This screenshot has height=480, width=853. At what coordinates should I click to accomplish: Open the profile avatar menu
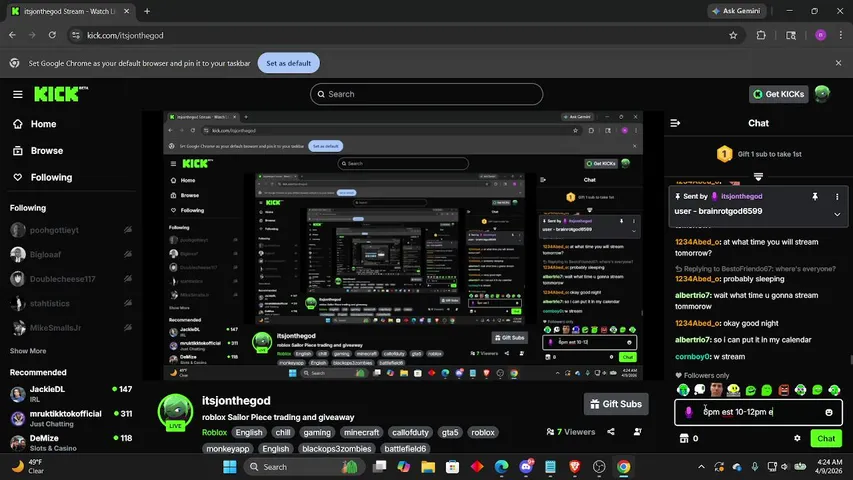tap(822, 94)
